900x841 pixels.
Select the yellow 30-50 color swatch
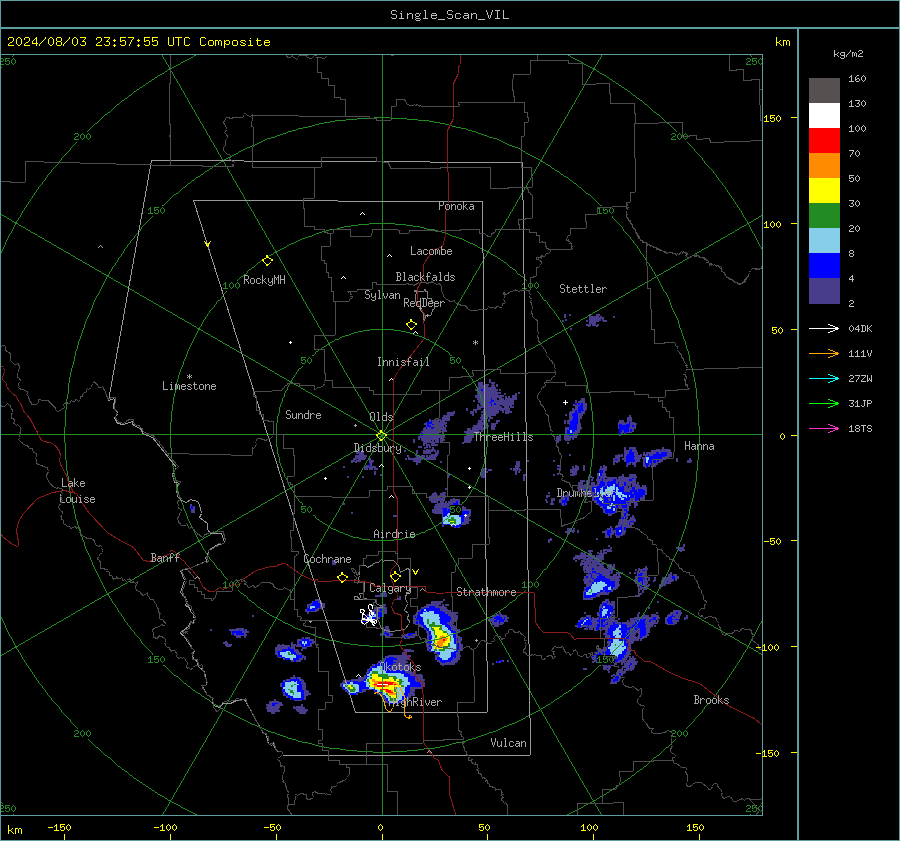click(824, 191)
